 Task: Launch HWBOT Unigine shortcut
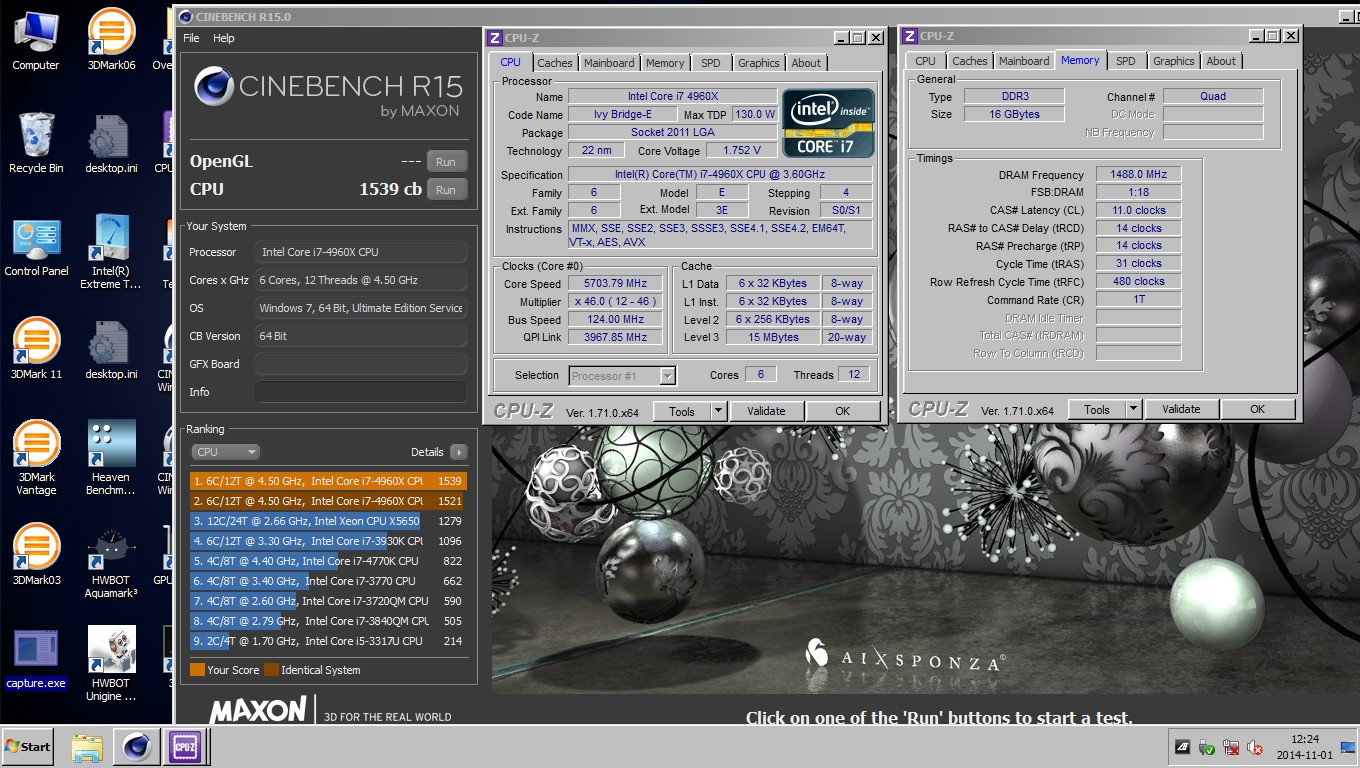pos(111,664)
